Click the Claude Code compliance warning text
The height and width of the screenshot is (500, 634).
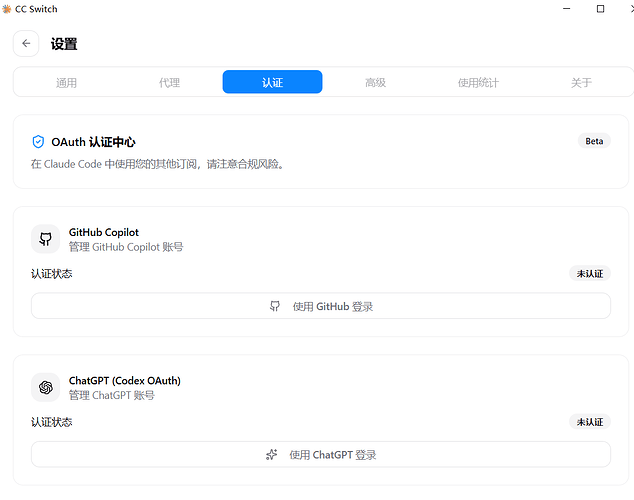coord(157,164)
